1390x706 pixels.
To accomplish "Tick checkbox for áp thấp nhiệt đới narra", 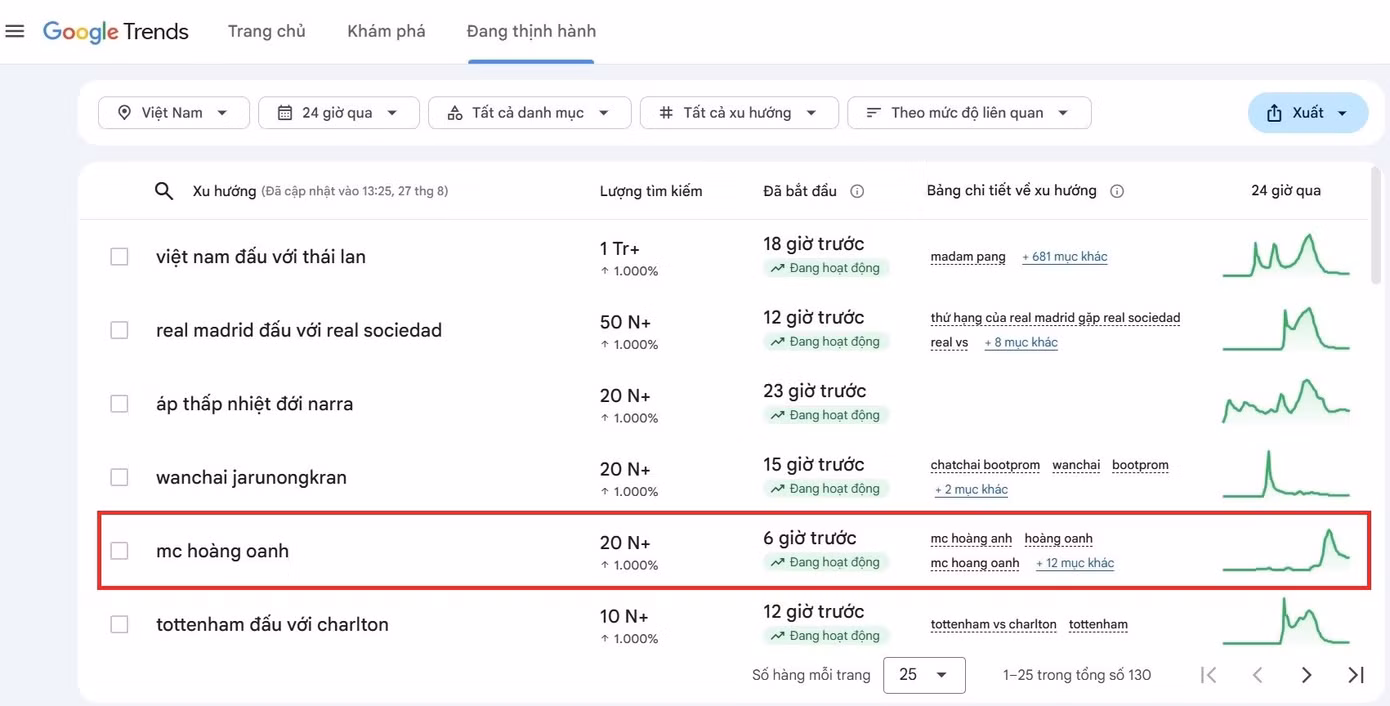I will coord(119,404).
